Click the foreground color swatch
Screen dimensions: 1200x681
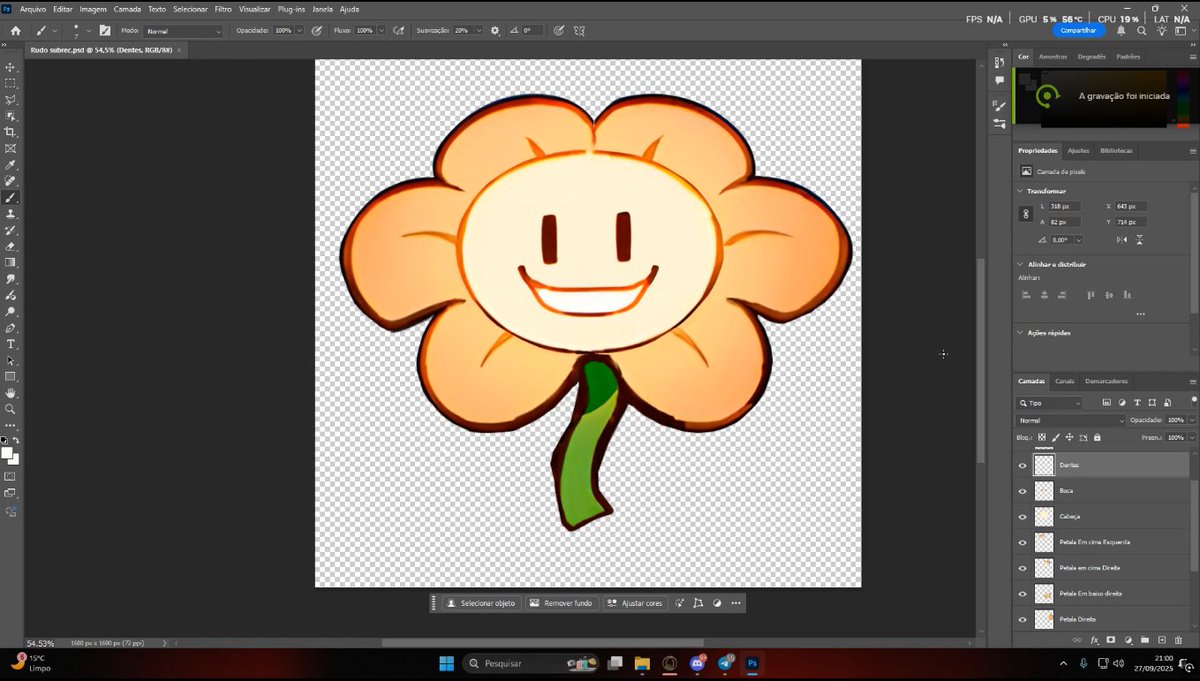[7, 453]
